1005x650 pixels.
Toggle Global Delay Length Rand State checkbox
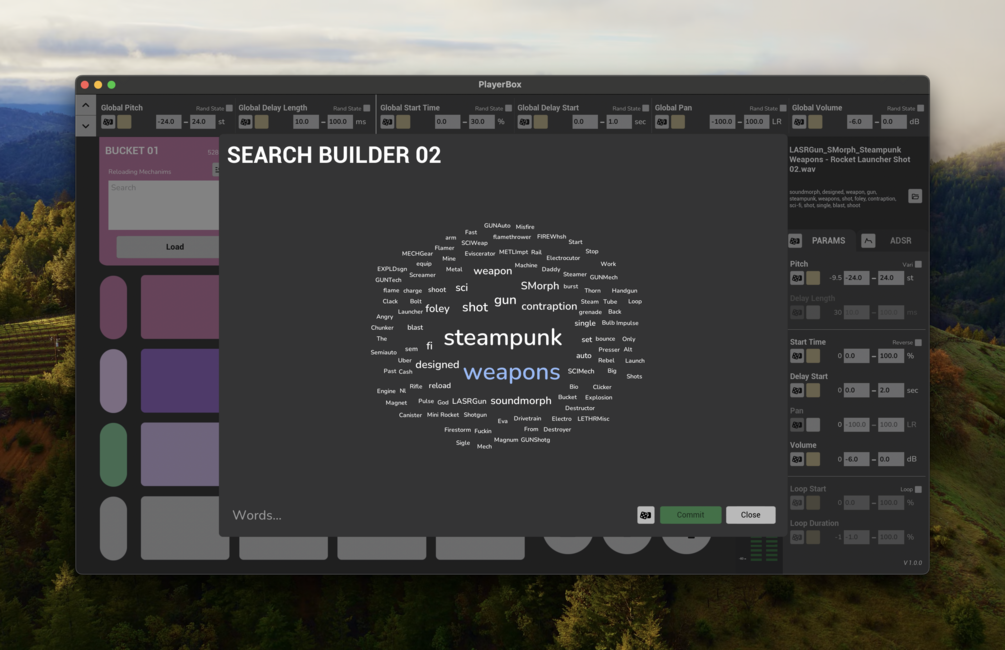click(x=367, y=108)
